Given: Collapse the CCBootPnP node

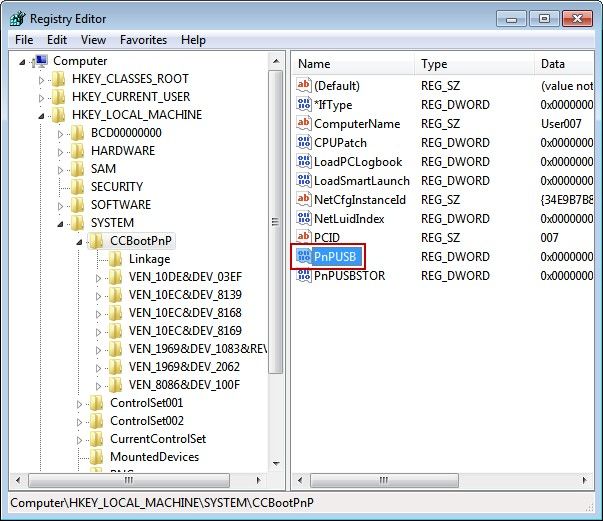Looking at the screenshot, I should (79, 242).
